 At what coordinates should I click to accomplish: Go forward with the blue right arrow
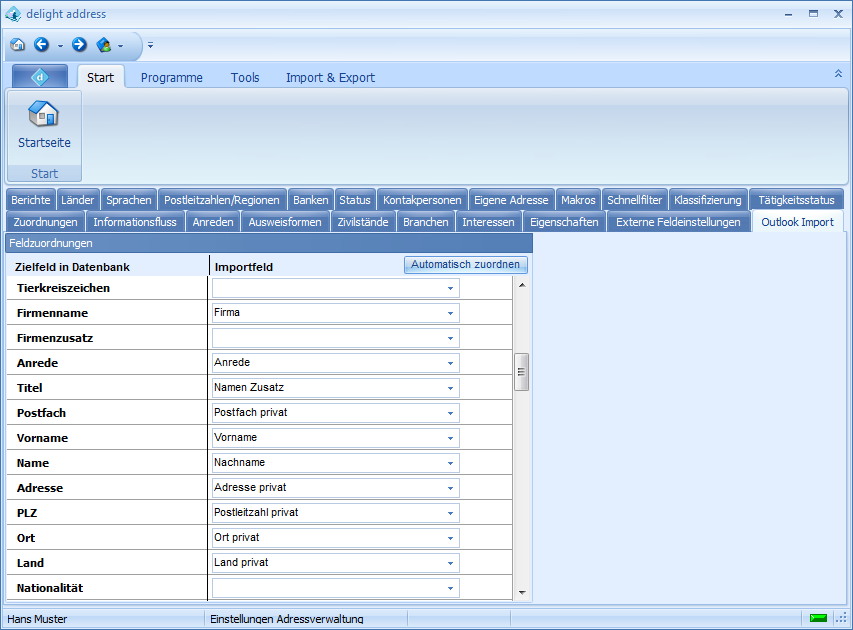pyautogui.click(x=79, y=45)
